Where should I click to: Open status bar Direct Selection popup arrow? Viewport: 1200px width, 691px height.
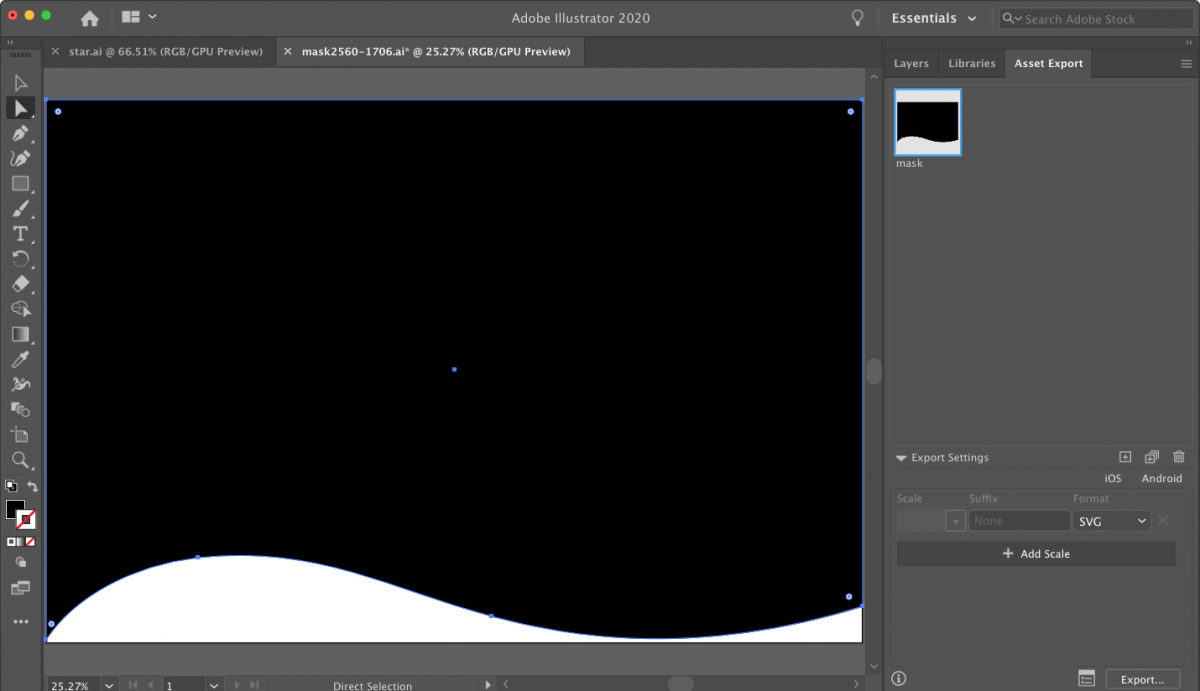488,685
